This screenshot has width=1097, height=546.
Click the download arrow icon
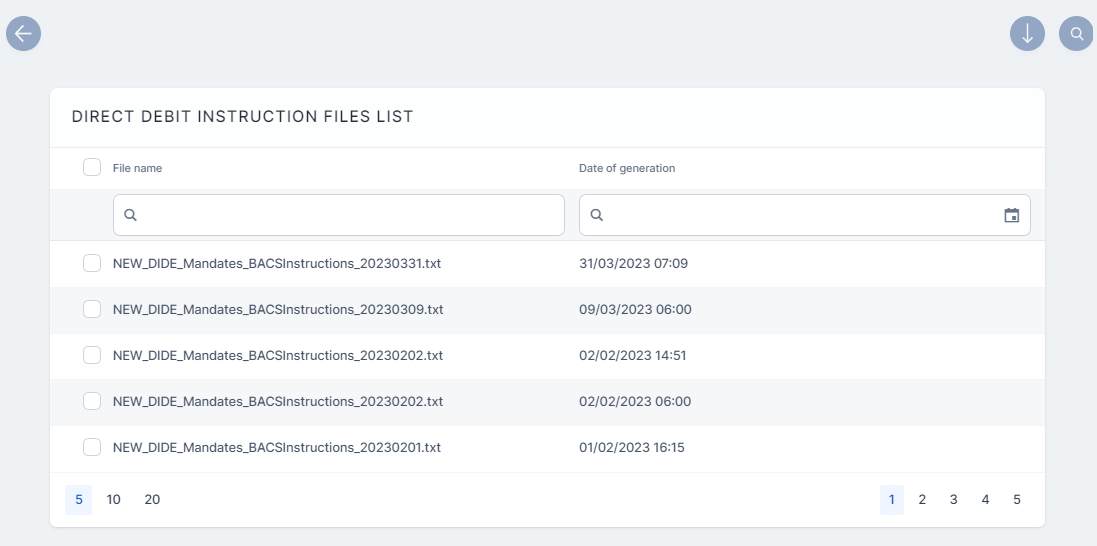click(x=1027, y=33)
